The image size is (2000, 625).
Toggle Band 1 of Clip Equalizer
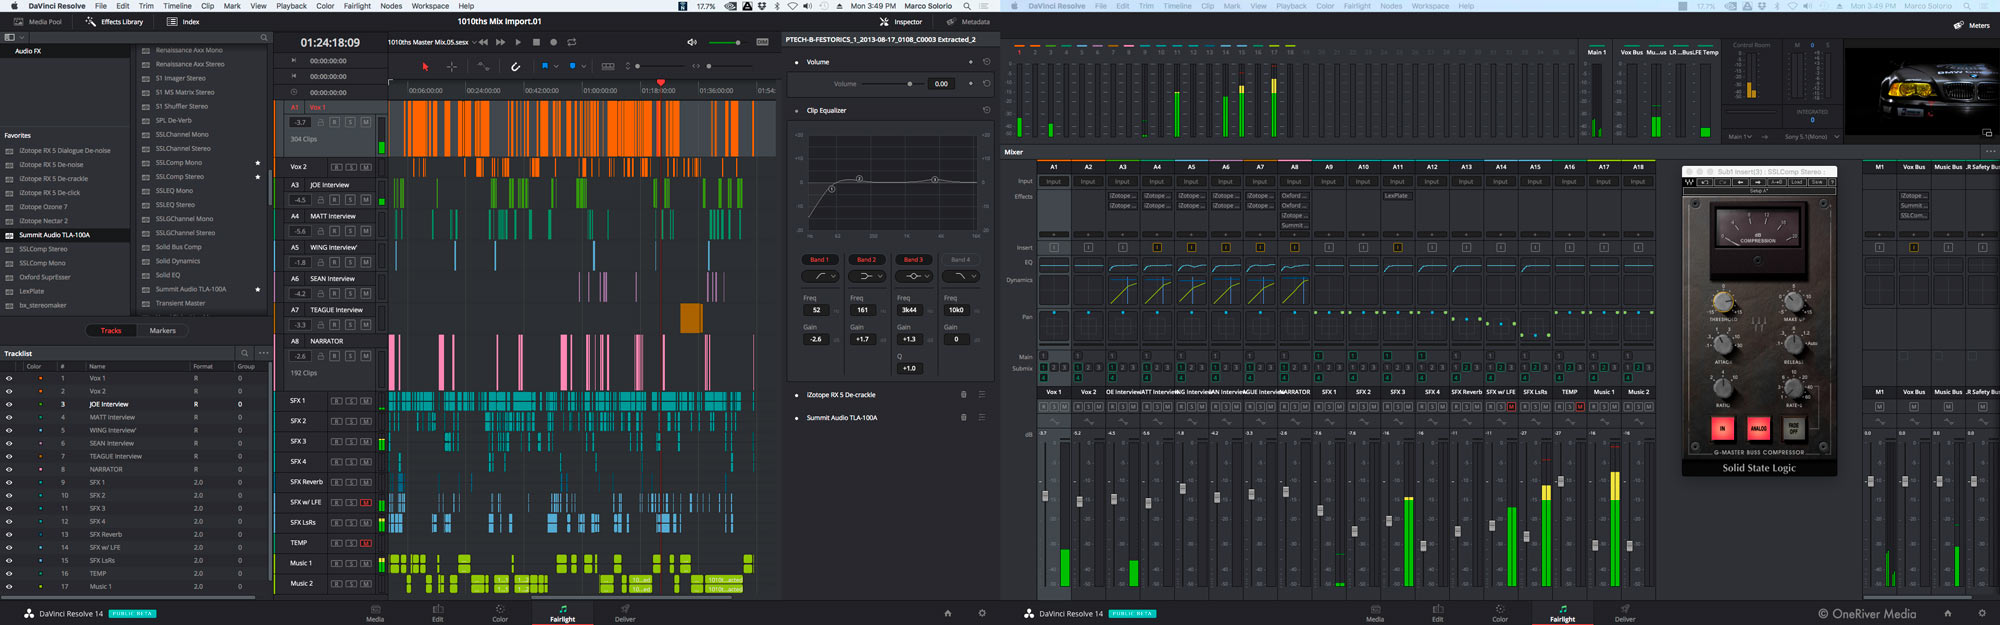[819, 260]
